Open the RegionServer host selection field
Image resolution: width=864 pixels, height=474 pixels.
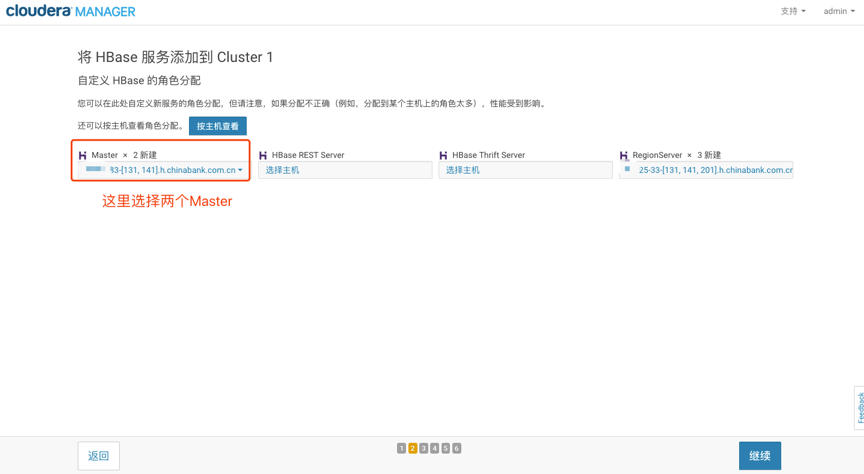(706, 170)
